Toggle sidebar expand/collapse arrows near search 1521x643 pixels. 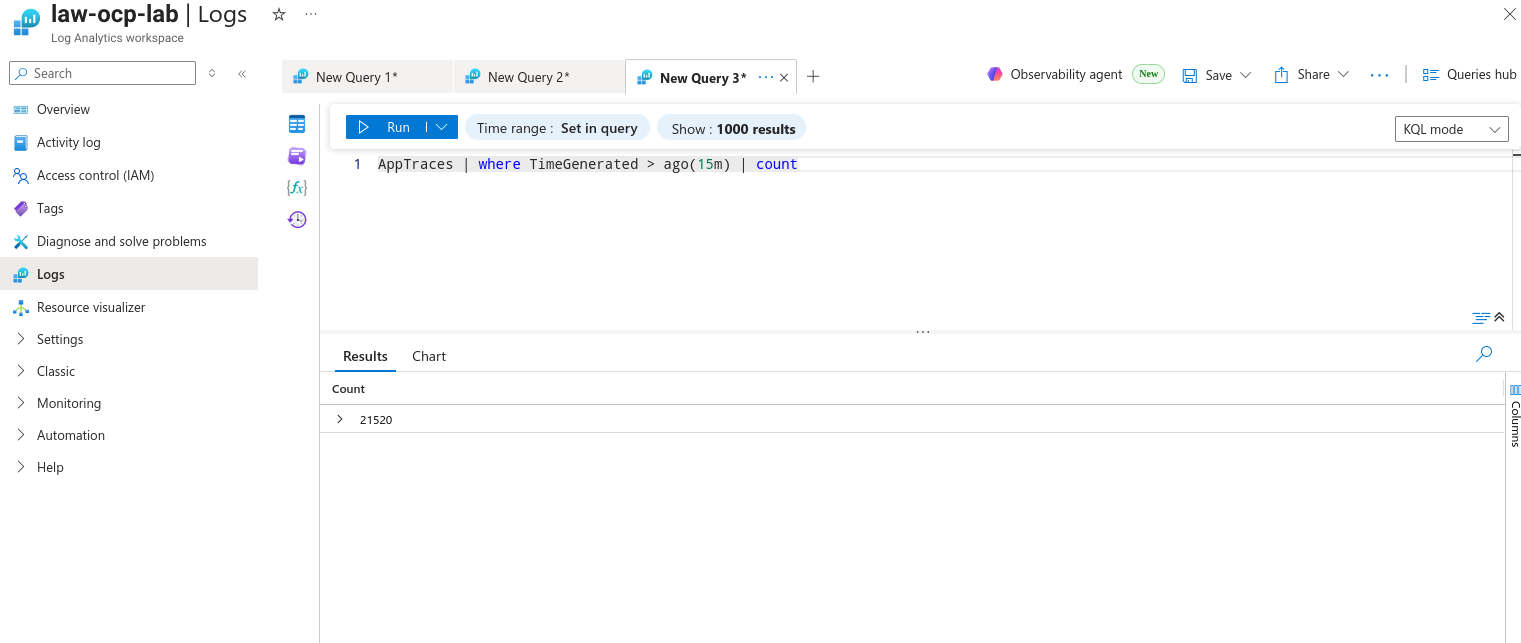[212, 73]
